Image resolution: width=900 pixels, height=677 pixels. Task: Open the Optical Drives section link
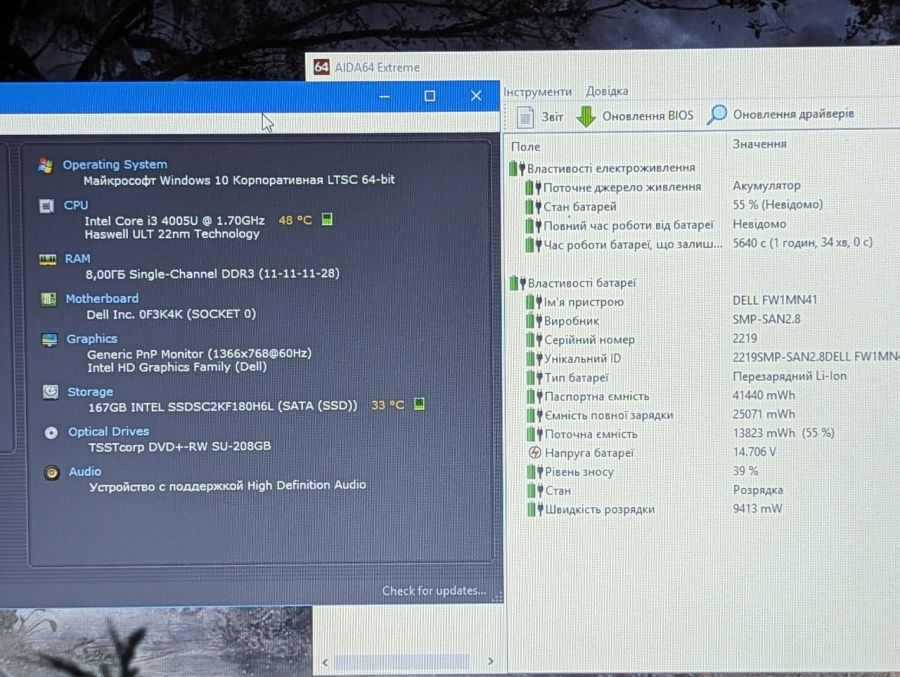[108, 432]
